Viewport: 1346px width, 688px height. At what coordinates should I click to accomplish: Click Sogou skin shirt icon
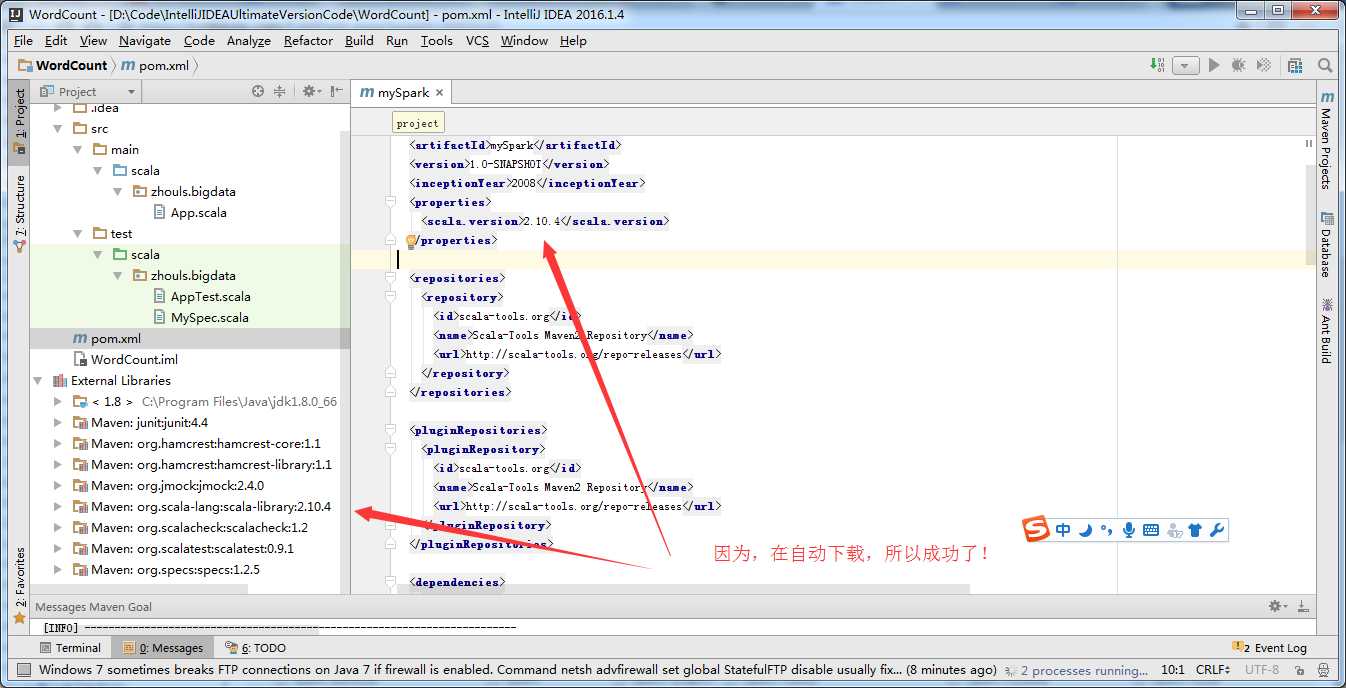click(1196, 530)
